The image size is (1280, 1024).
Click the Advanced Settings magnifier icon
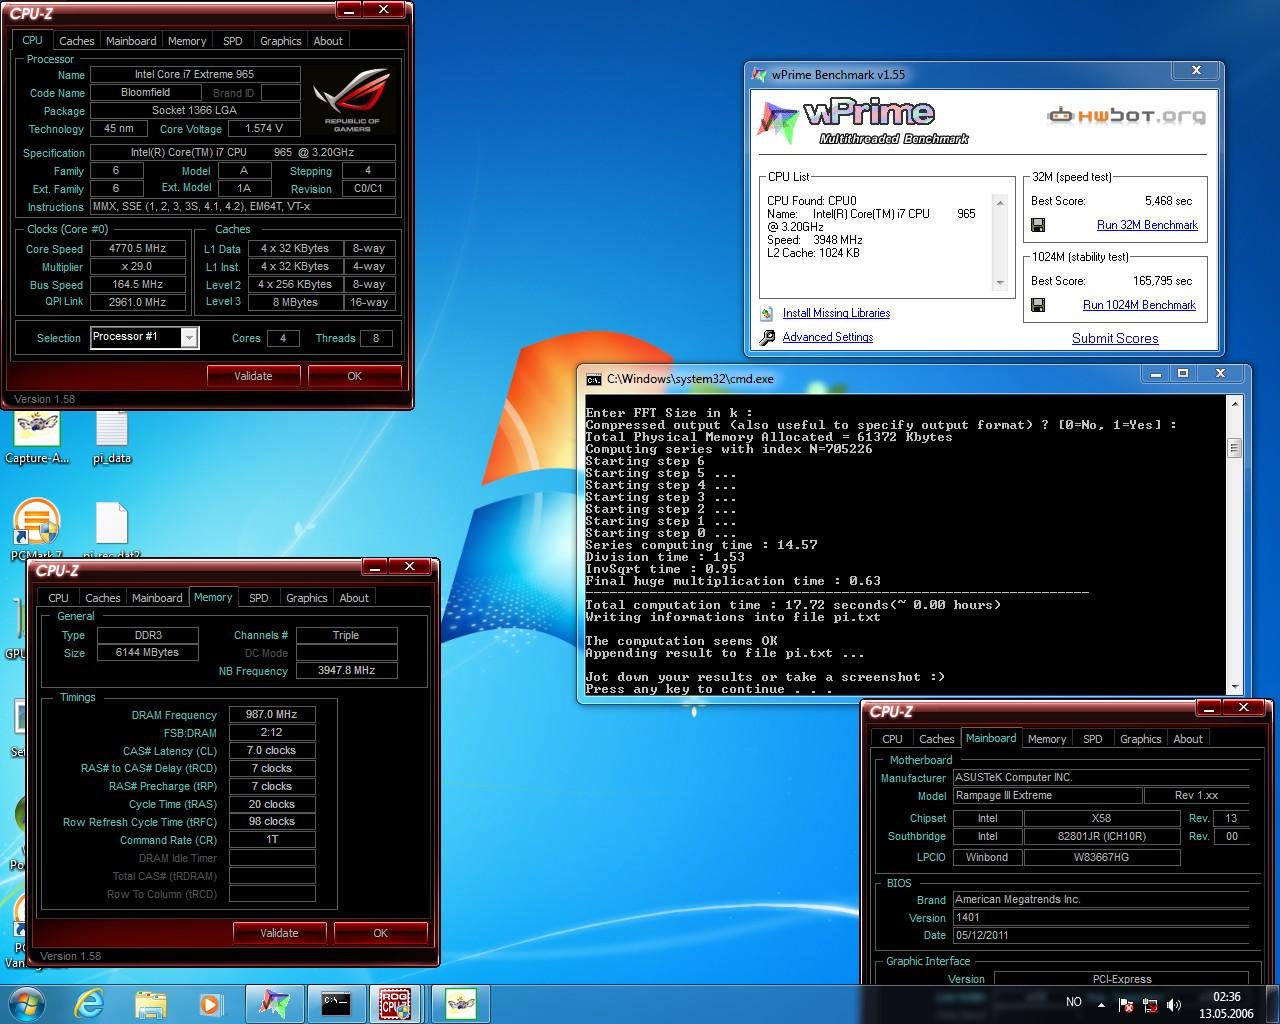[x=767, y=338]
